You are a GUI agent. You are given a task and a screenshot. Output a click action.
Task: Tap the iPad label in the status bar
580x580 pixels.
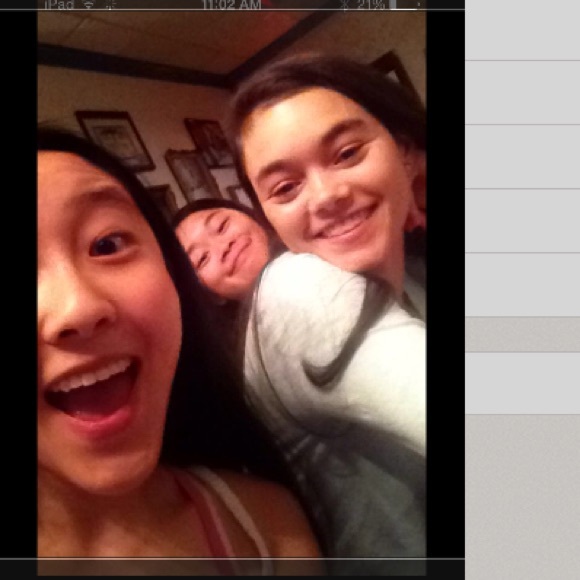[59, 4]
